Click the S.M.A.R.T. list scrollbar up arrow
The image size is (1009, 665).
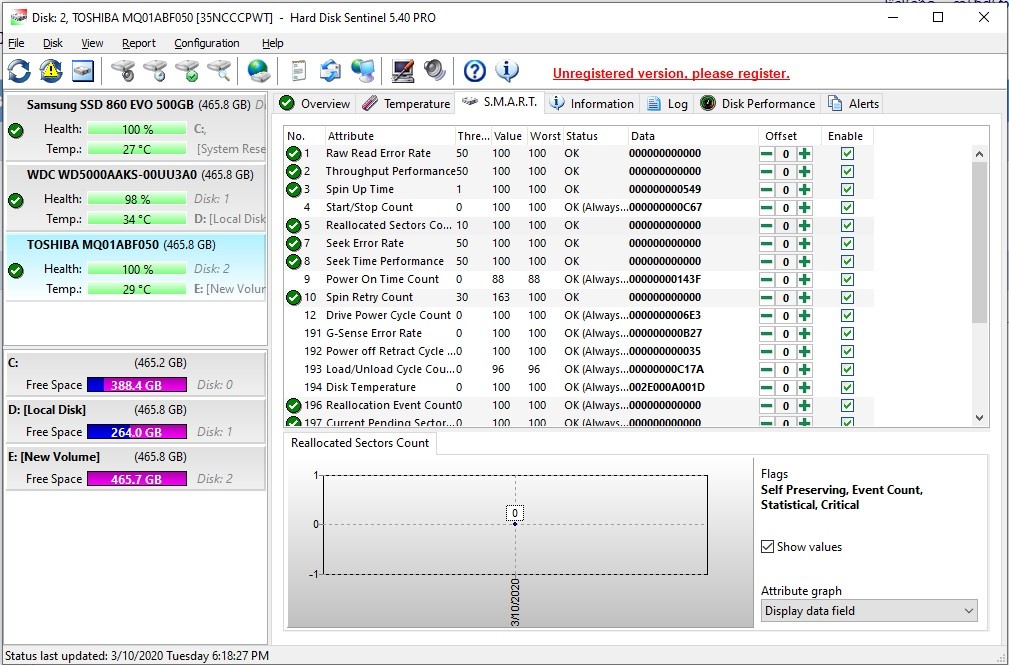point(979,154)
